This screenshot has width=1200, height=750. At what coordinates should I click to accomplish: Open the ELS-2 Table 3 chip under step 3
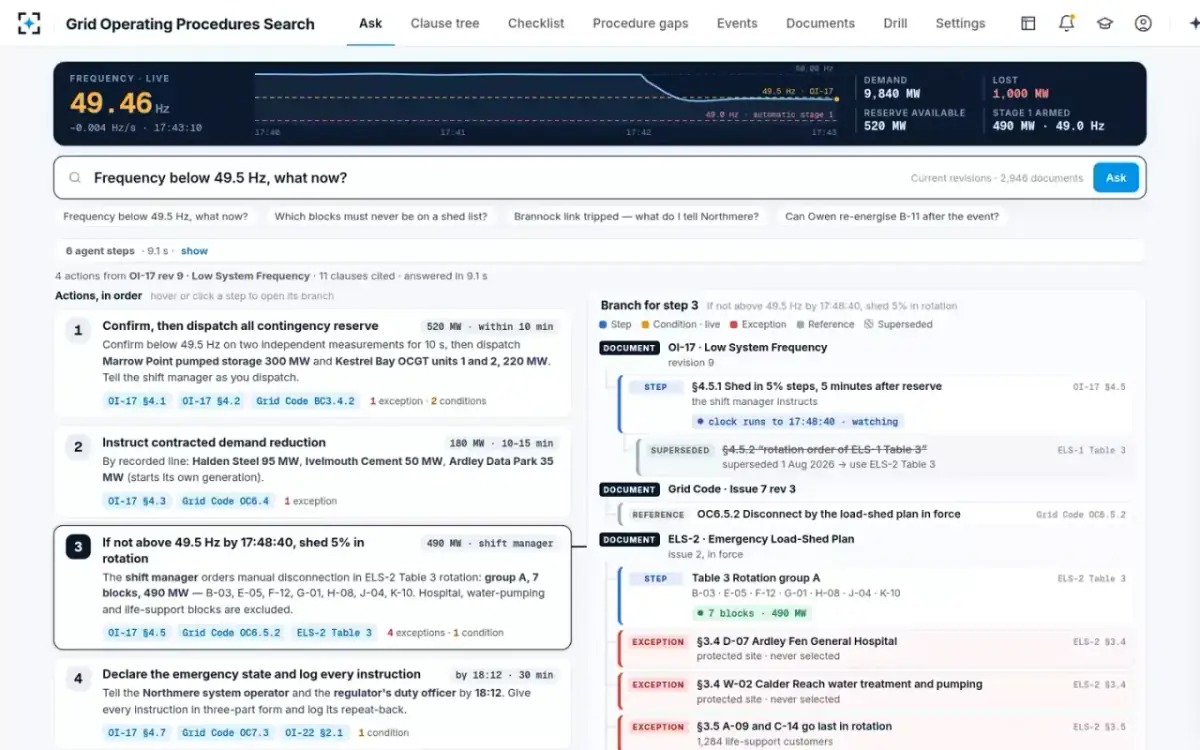(x=334, y=633)
